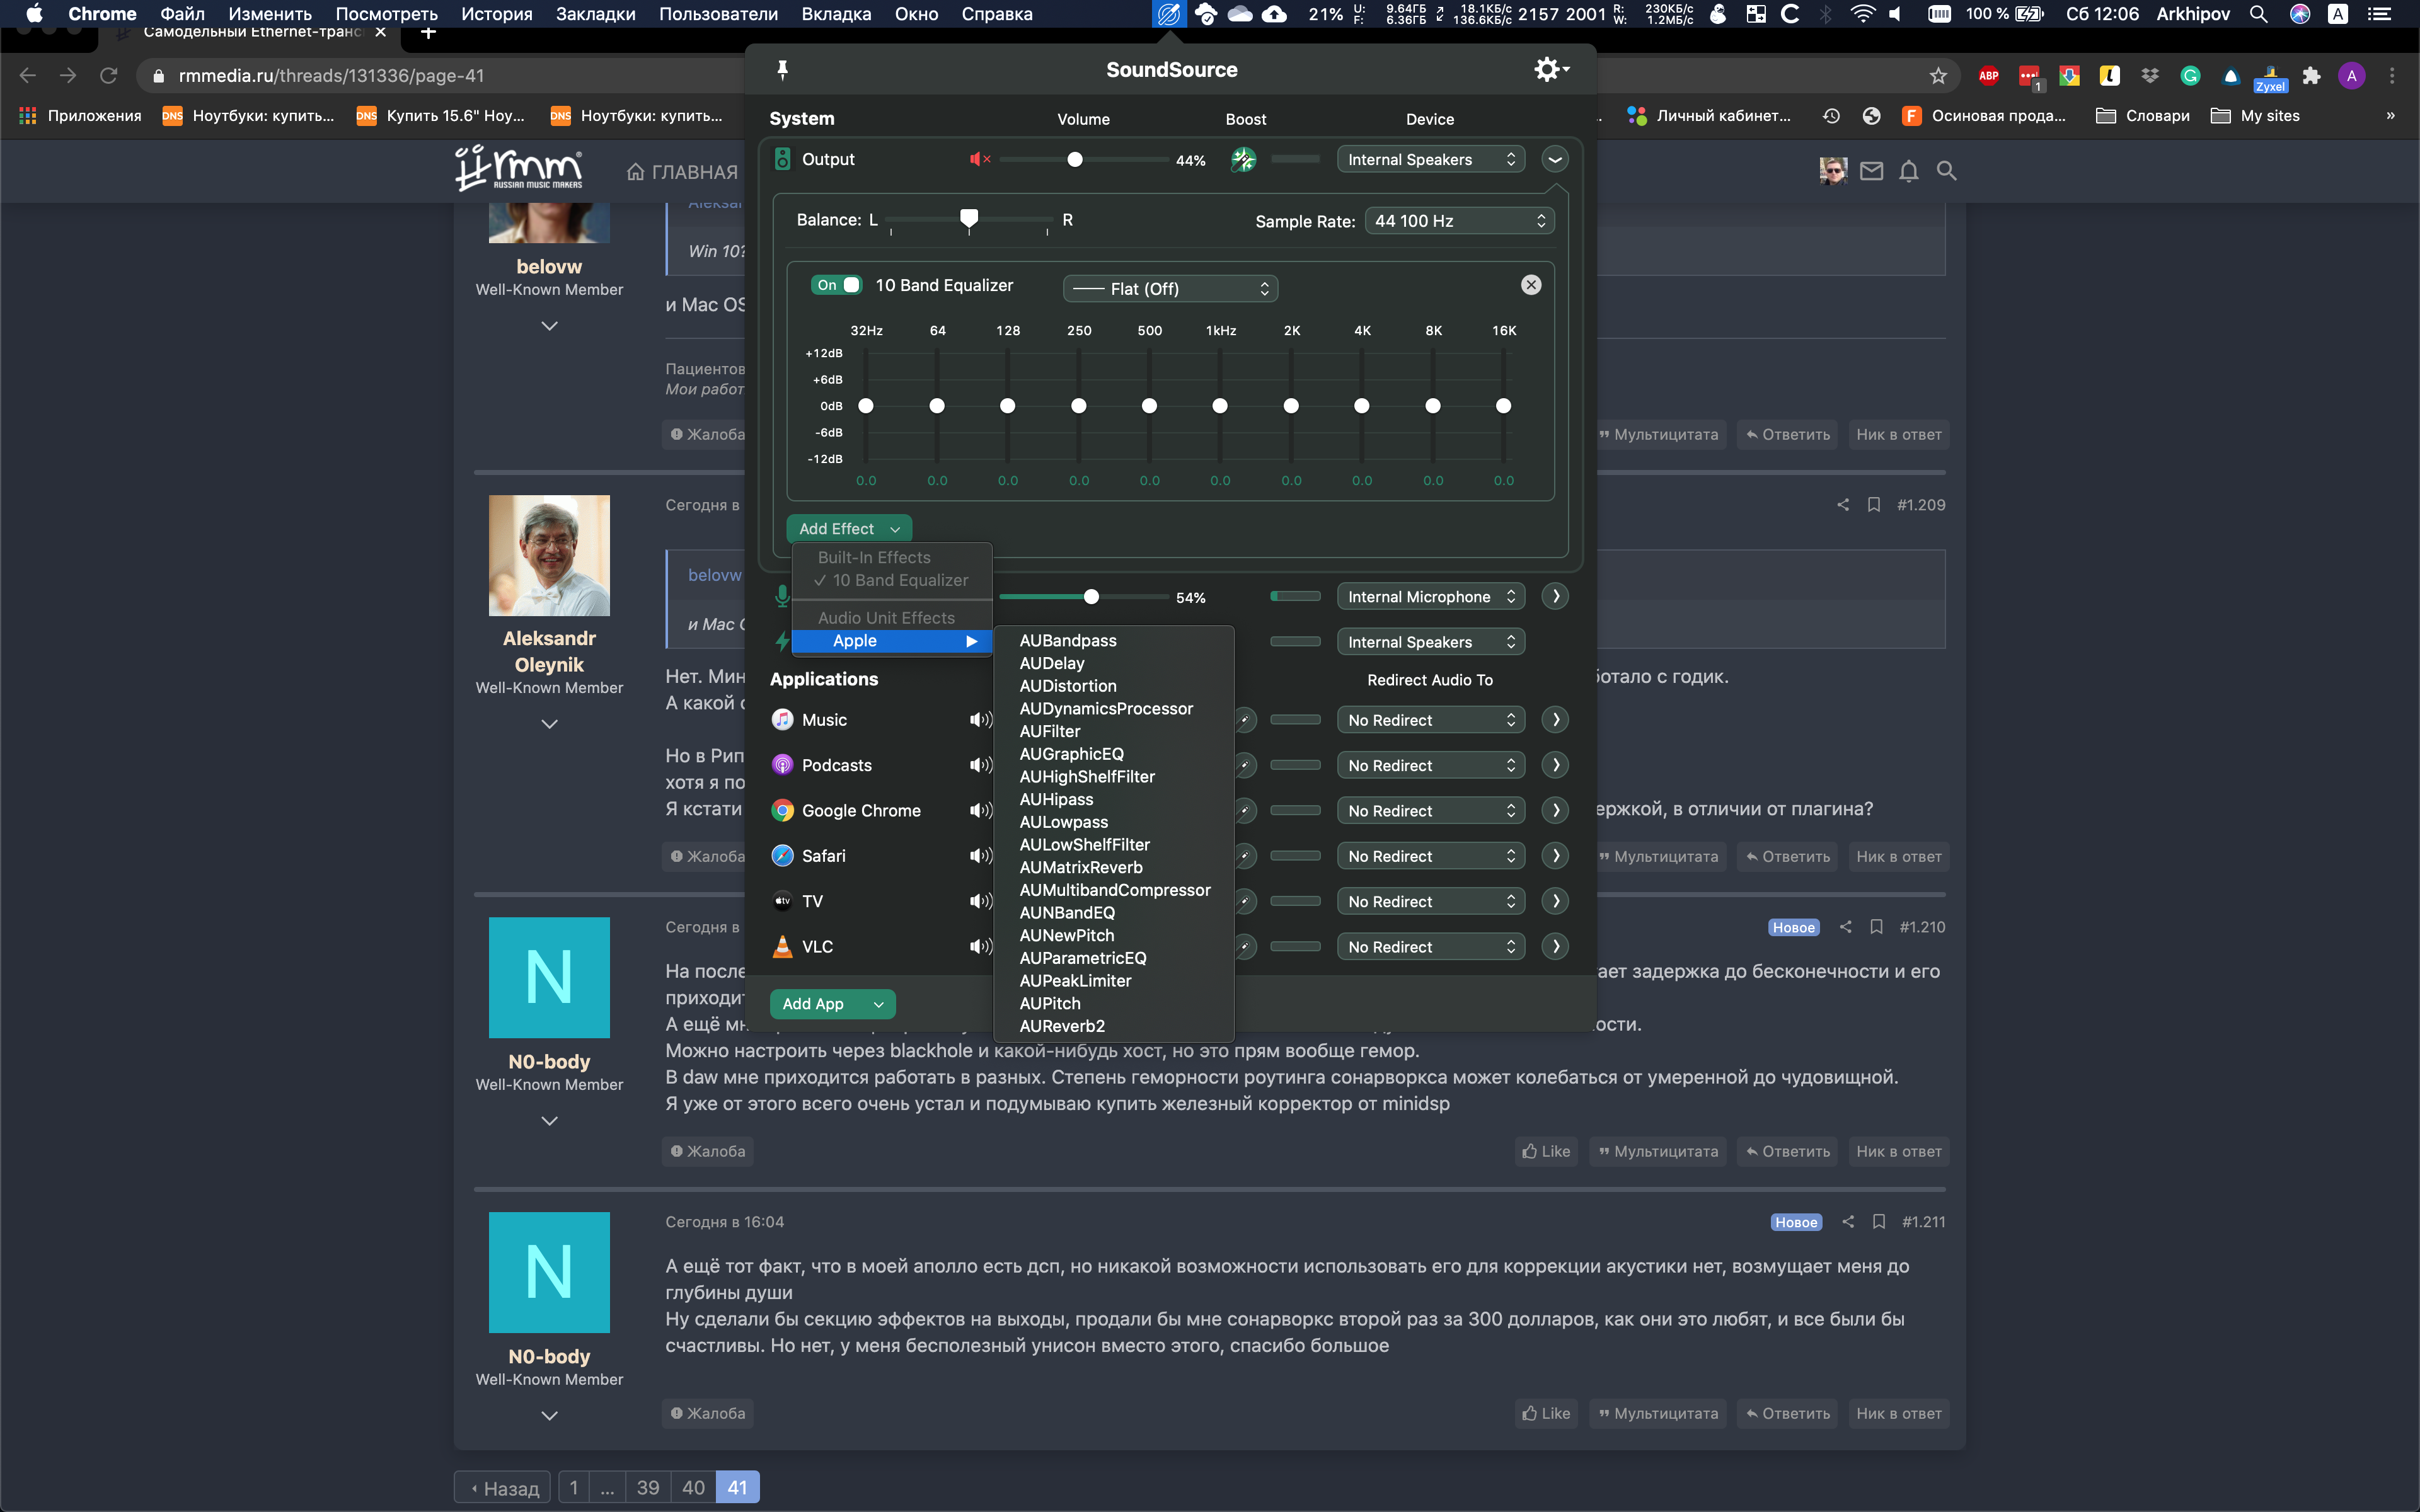Uncheck 10 Band Equalizer in effects menu
This screenshot has height=1512, width=2420.
tap(899, 581)
